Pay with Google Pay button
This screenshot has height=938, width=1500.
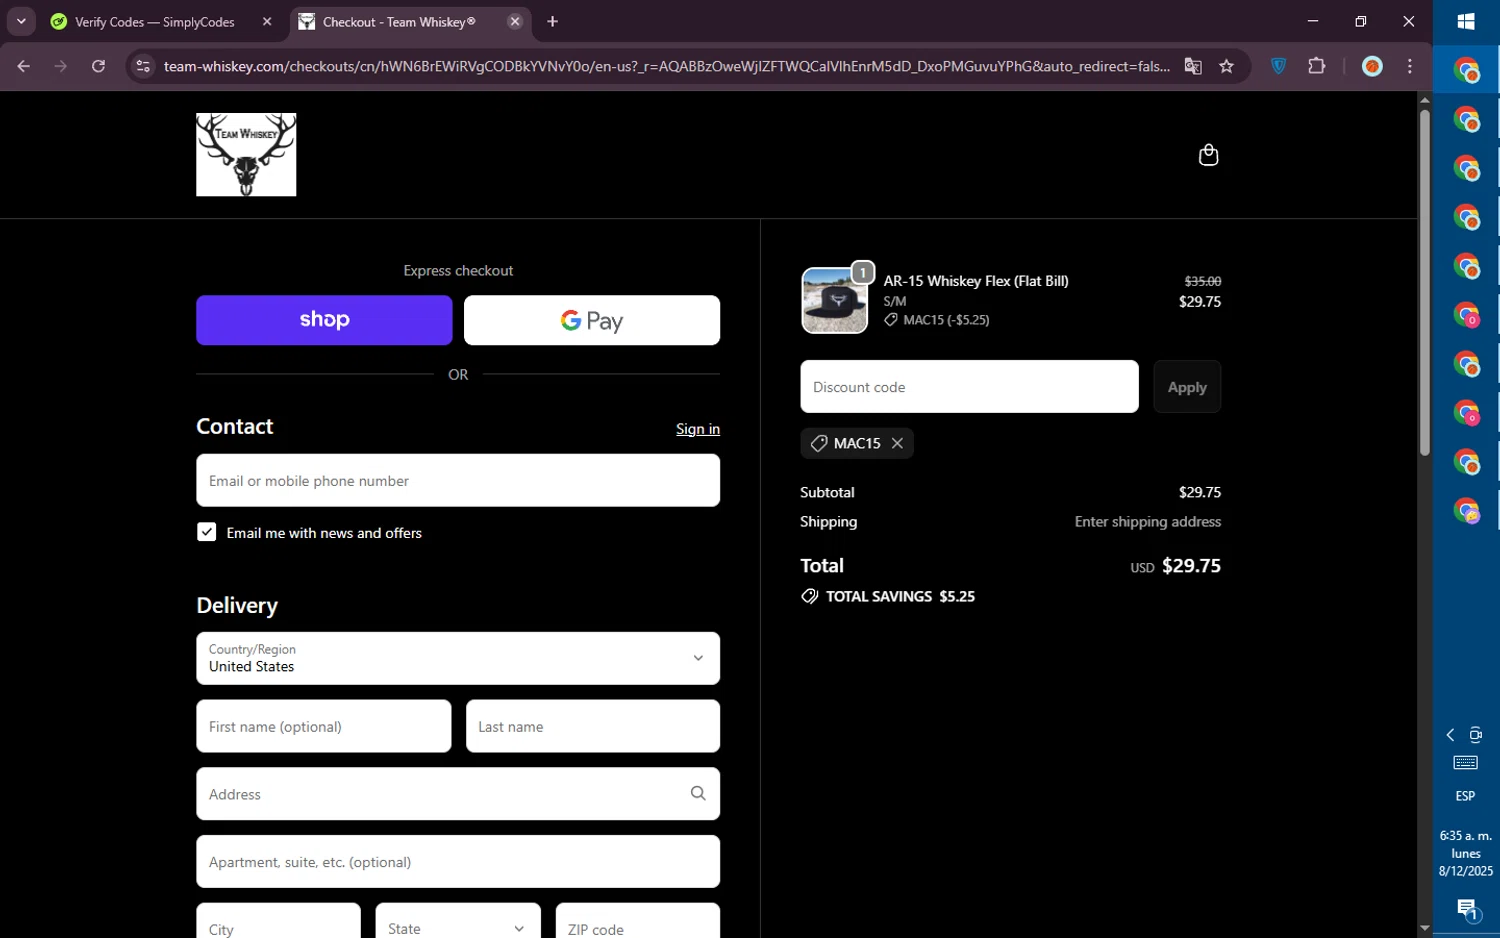592,320
